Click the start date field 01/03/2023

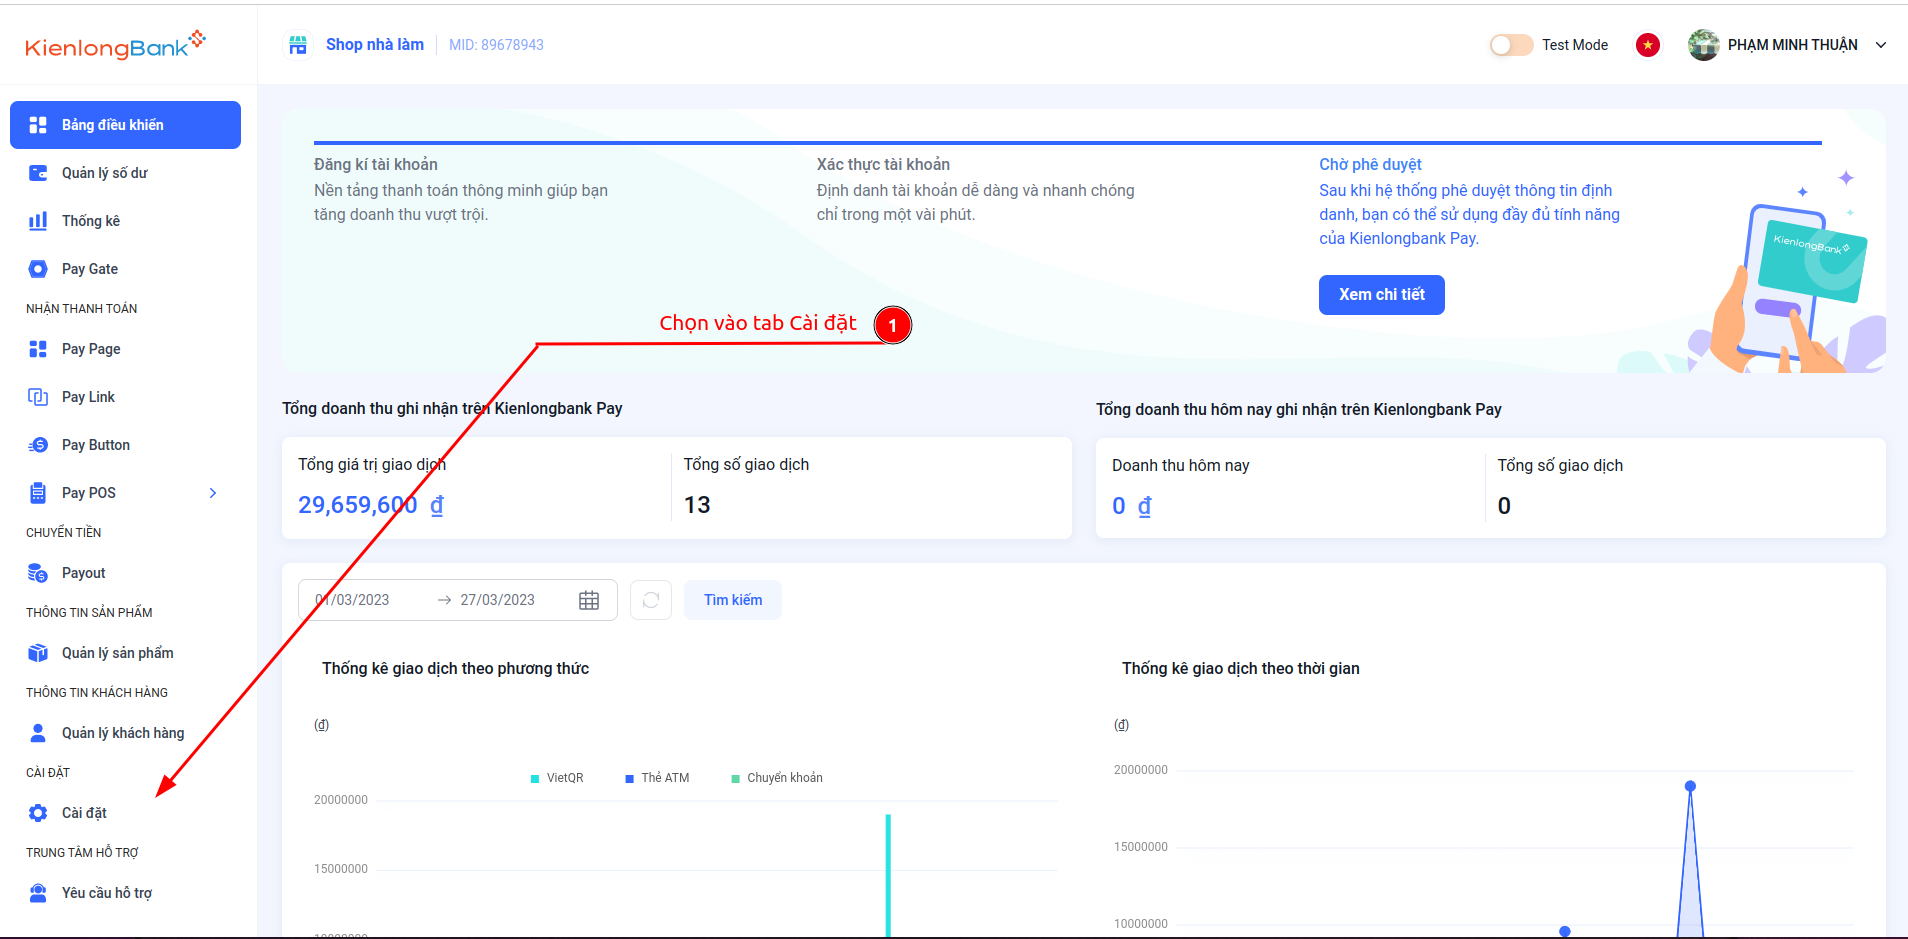coord(352,600)
